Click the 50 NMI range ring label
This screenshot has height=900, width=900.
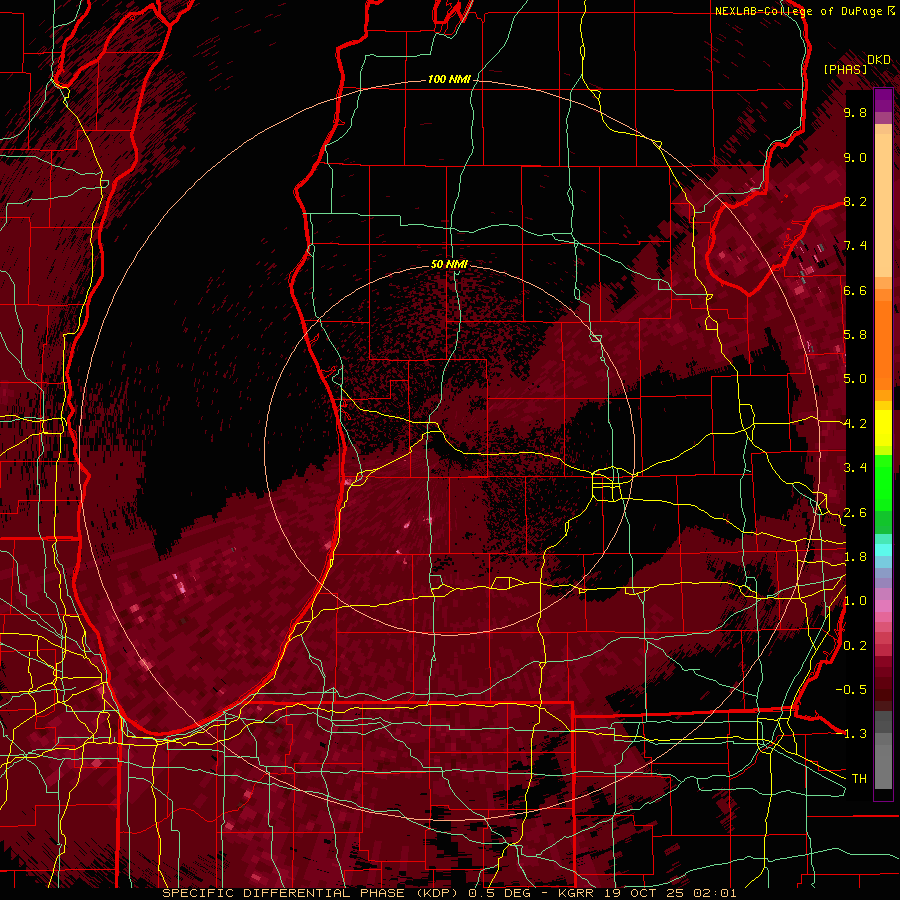coord(449,264)
